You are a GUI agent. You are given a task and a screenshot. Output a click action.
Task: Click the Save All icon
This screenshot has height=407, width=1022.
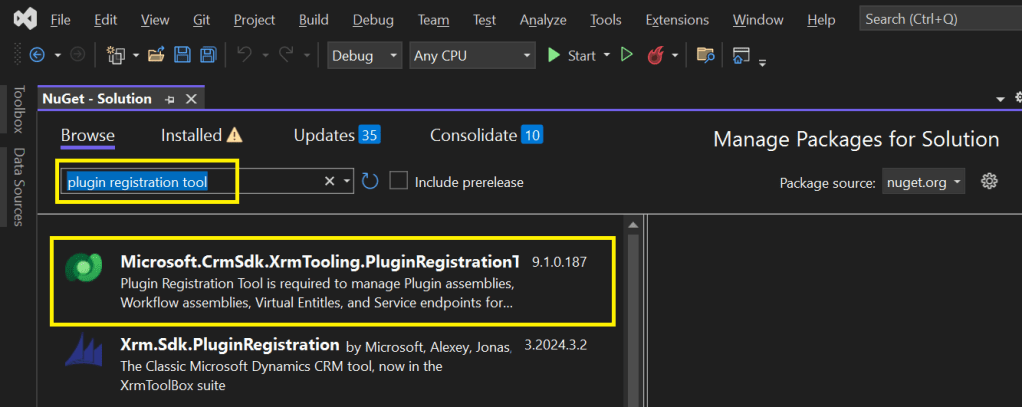208,55
